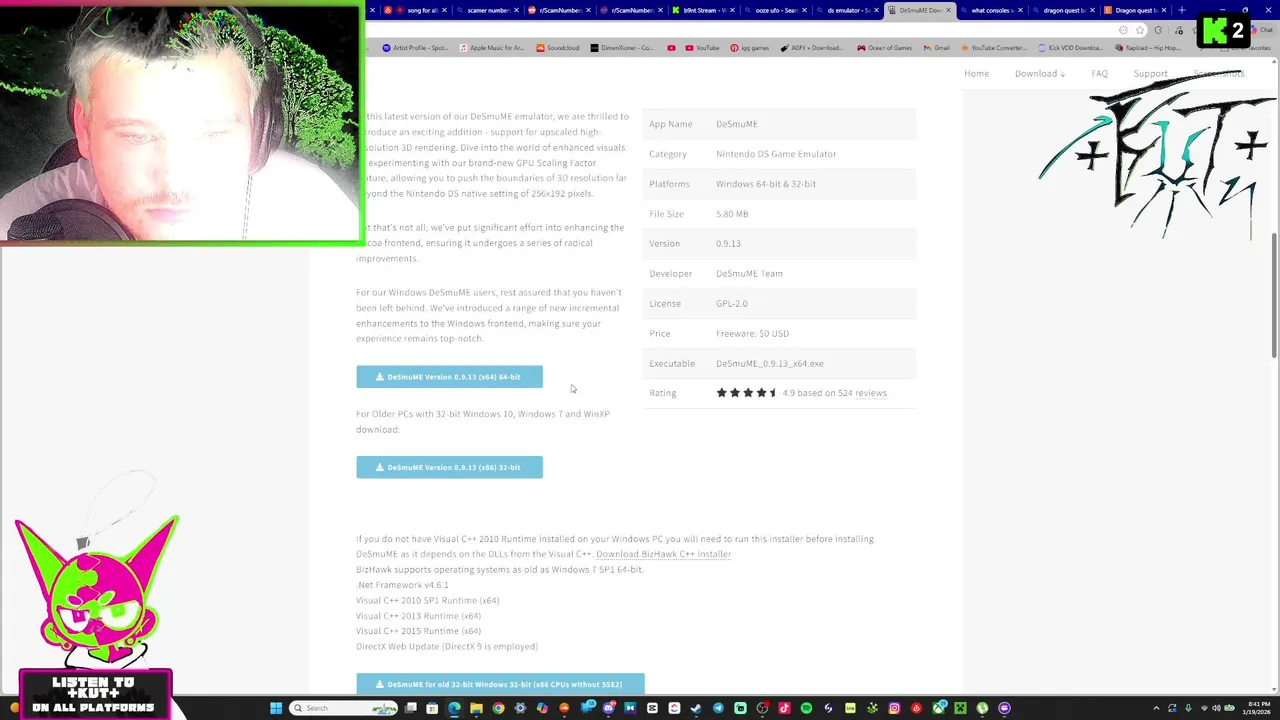Click '.Net Framework v4.6.1' line
Viewport: 1280px width, 720px height.
(402, 585)
